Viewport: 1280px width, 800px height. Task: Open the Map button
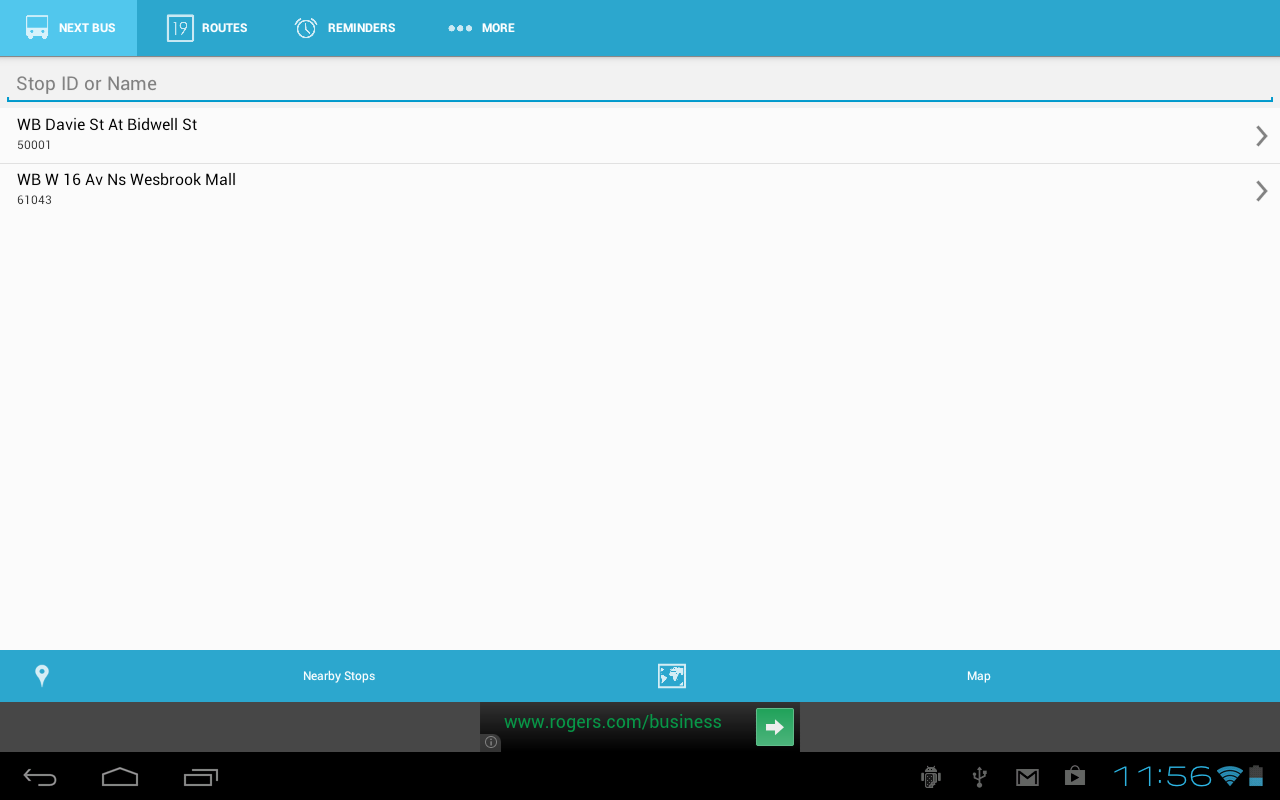(x=979, y=677)
